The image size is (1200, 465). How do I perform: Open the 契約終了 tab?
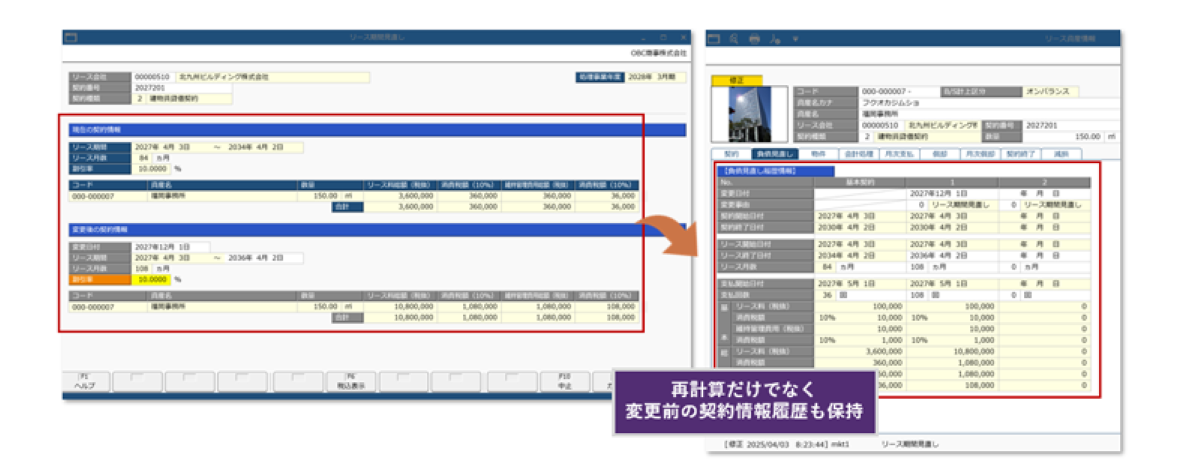pyautogui.click(x=1022, y=154)
